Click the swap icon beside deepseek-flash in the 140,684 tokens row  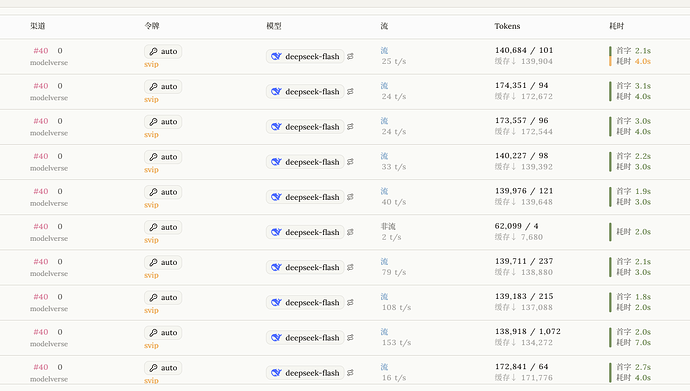[x=350, y=56]
